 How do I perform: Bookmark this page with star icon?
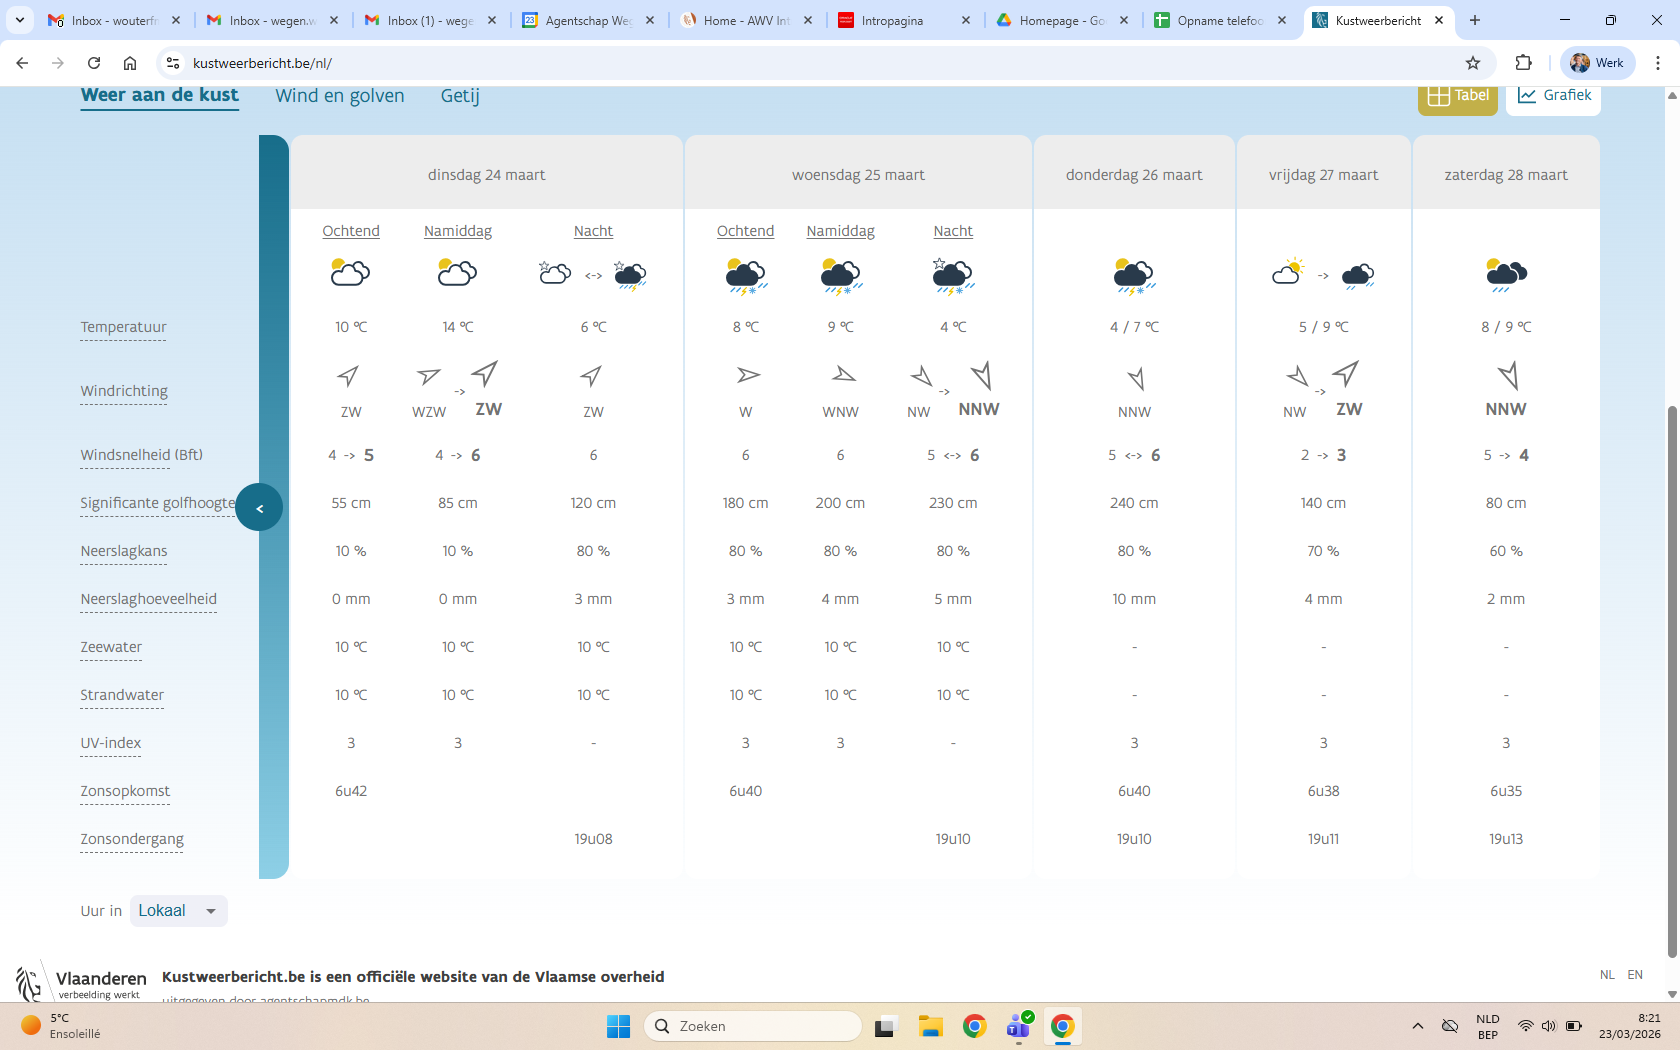1472,63
